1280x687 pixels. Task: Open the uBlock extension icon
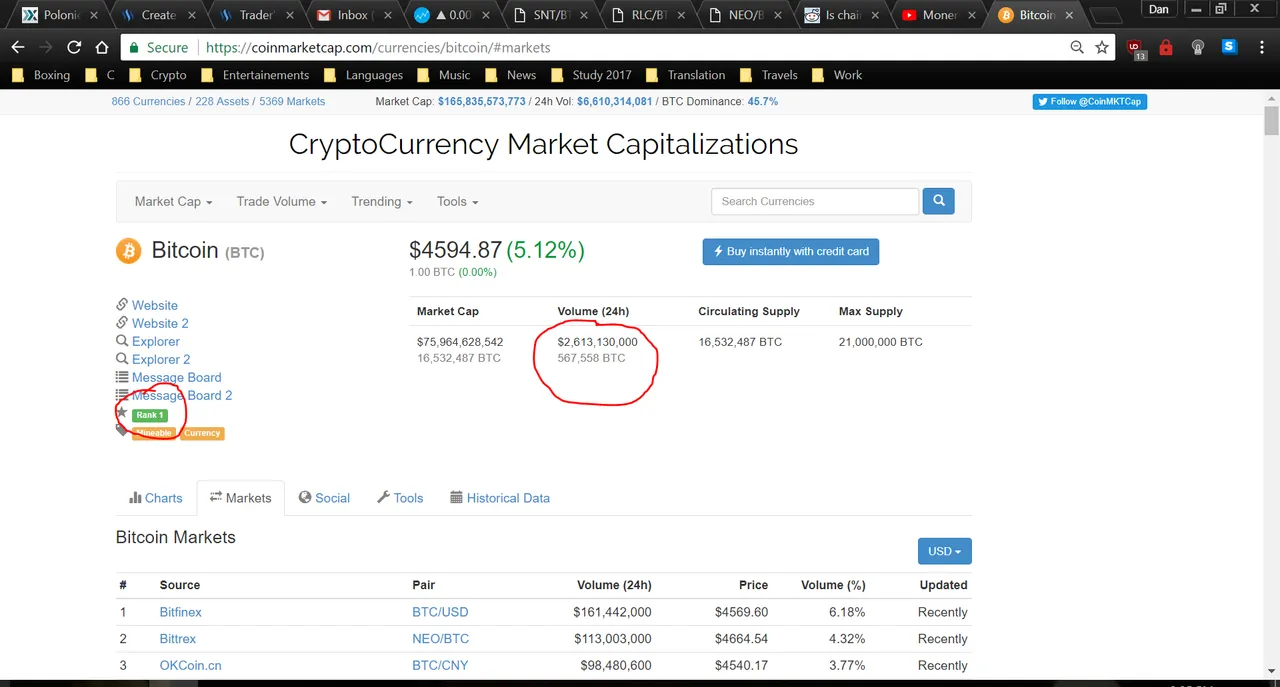click(1135, 48)
